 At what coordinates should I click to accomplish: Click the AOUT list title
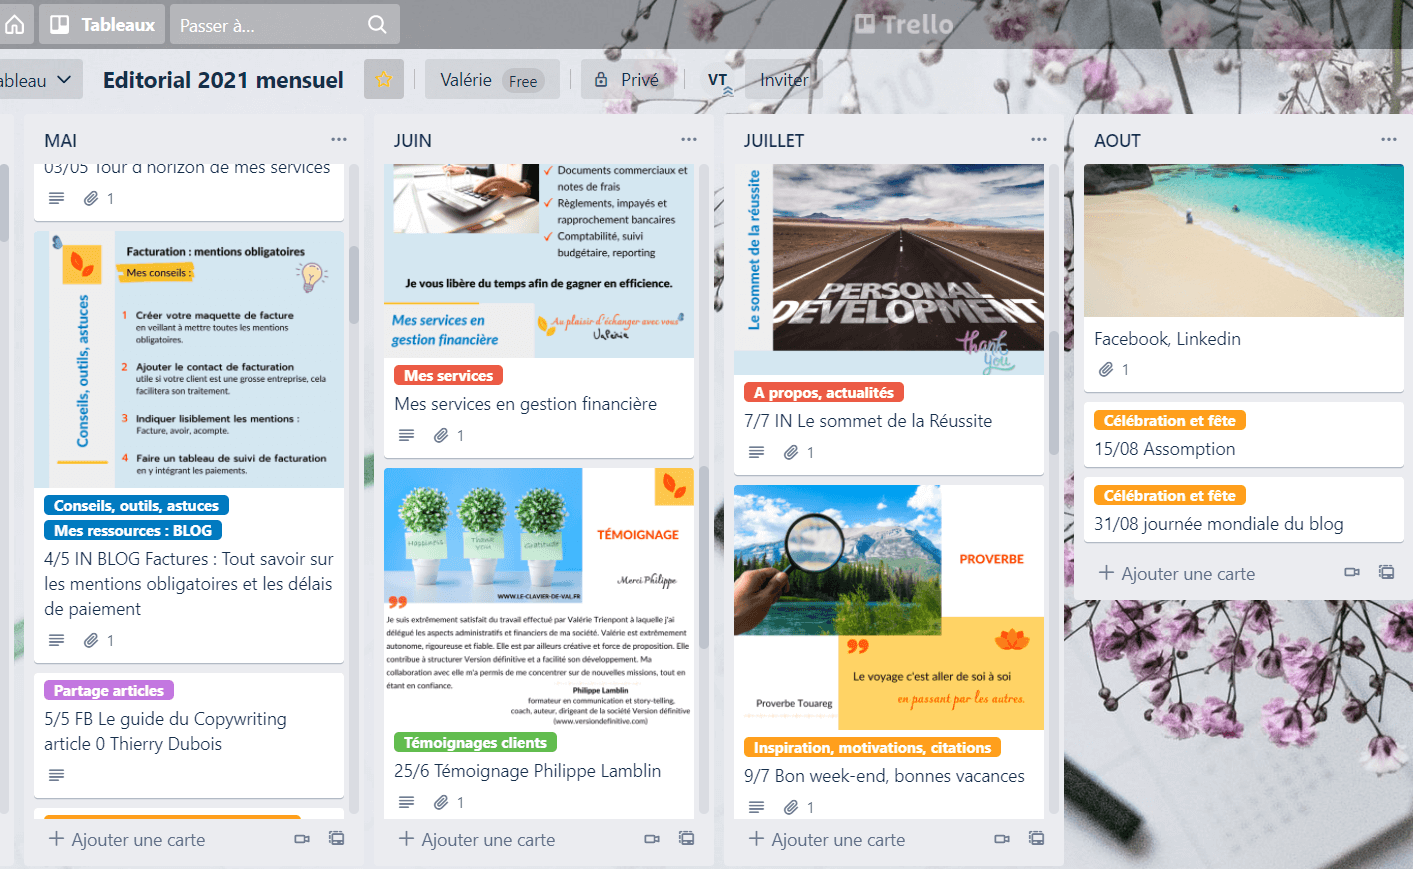pos(1118,141)
